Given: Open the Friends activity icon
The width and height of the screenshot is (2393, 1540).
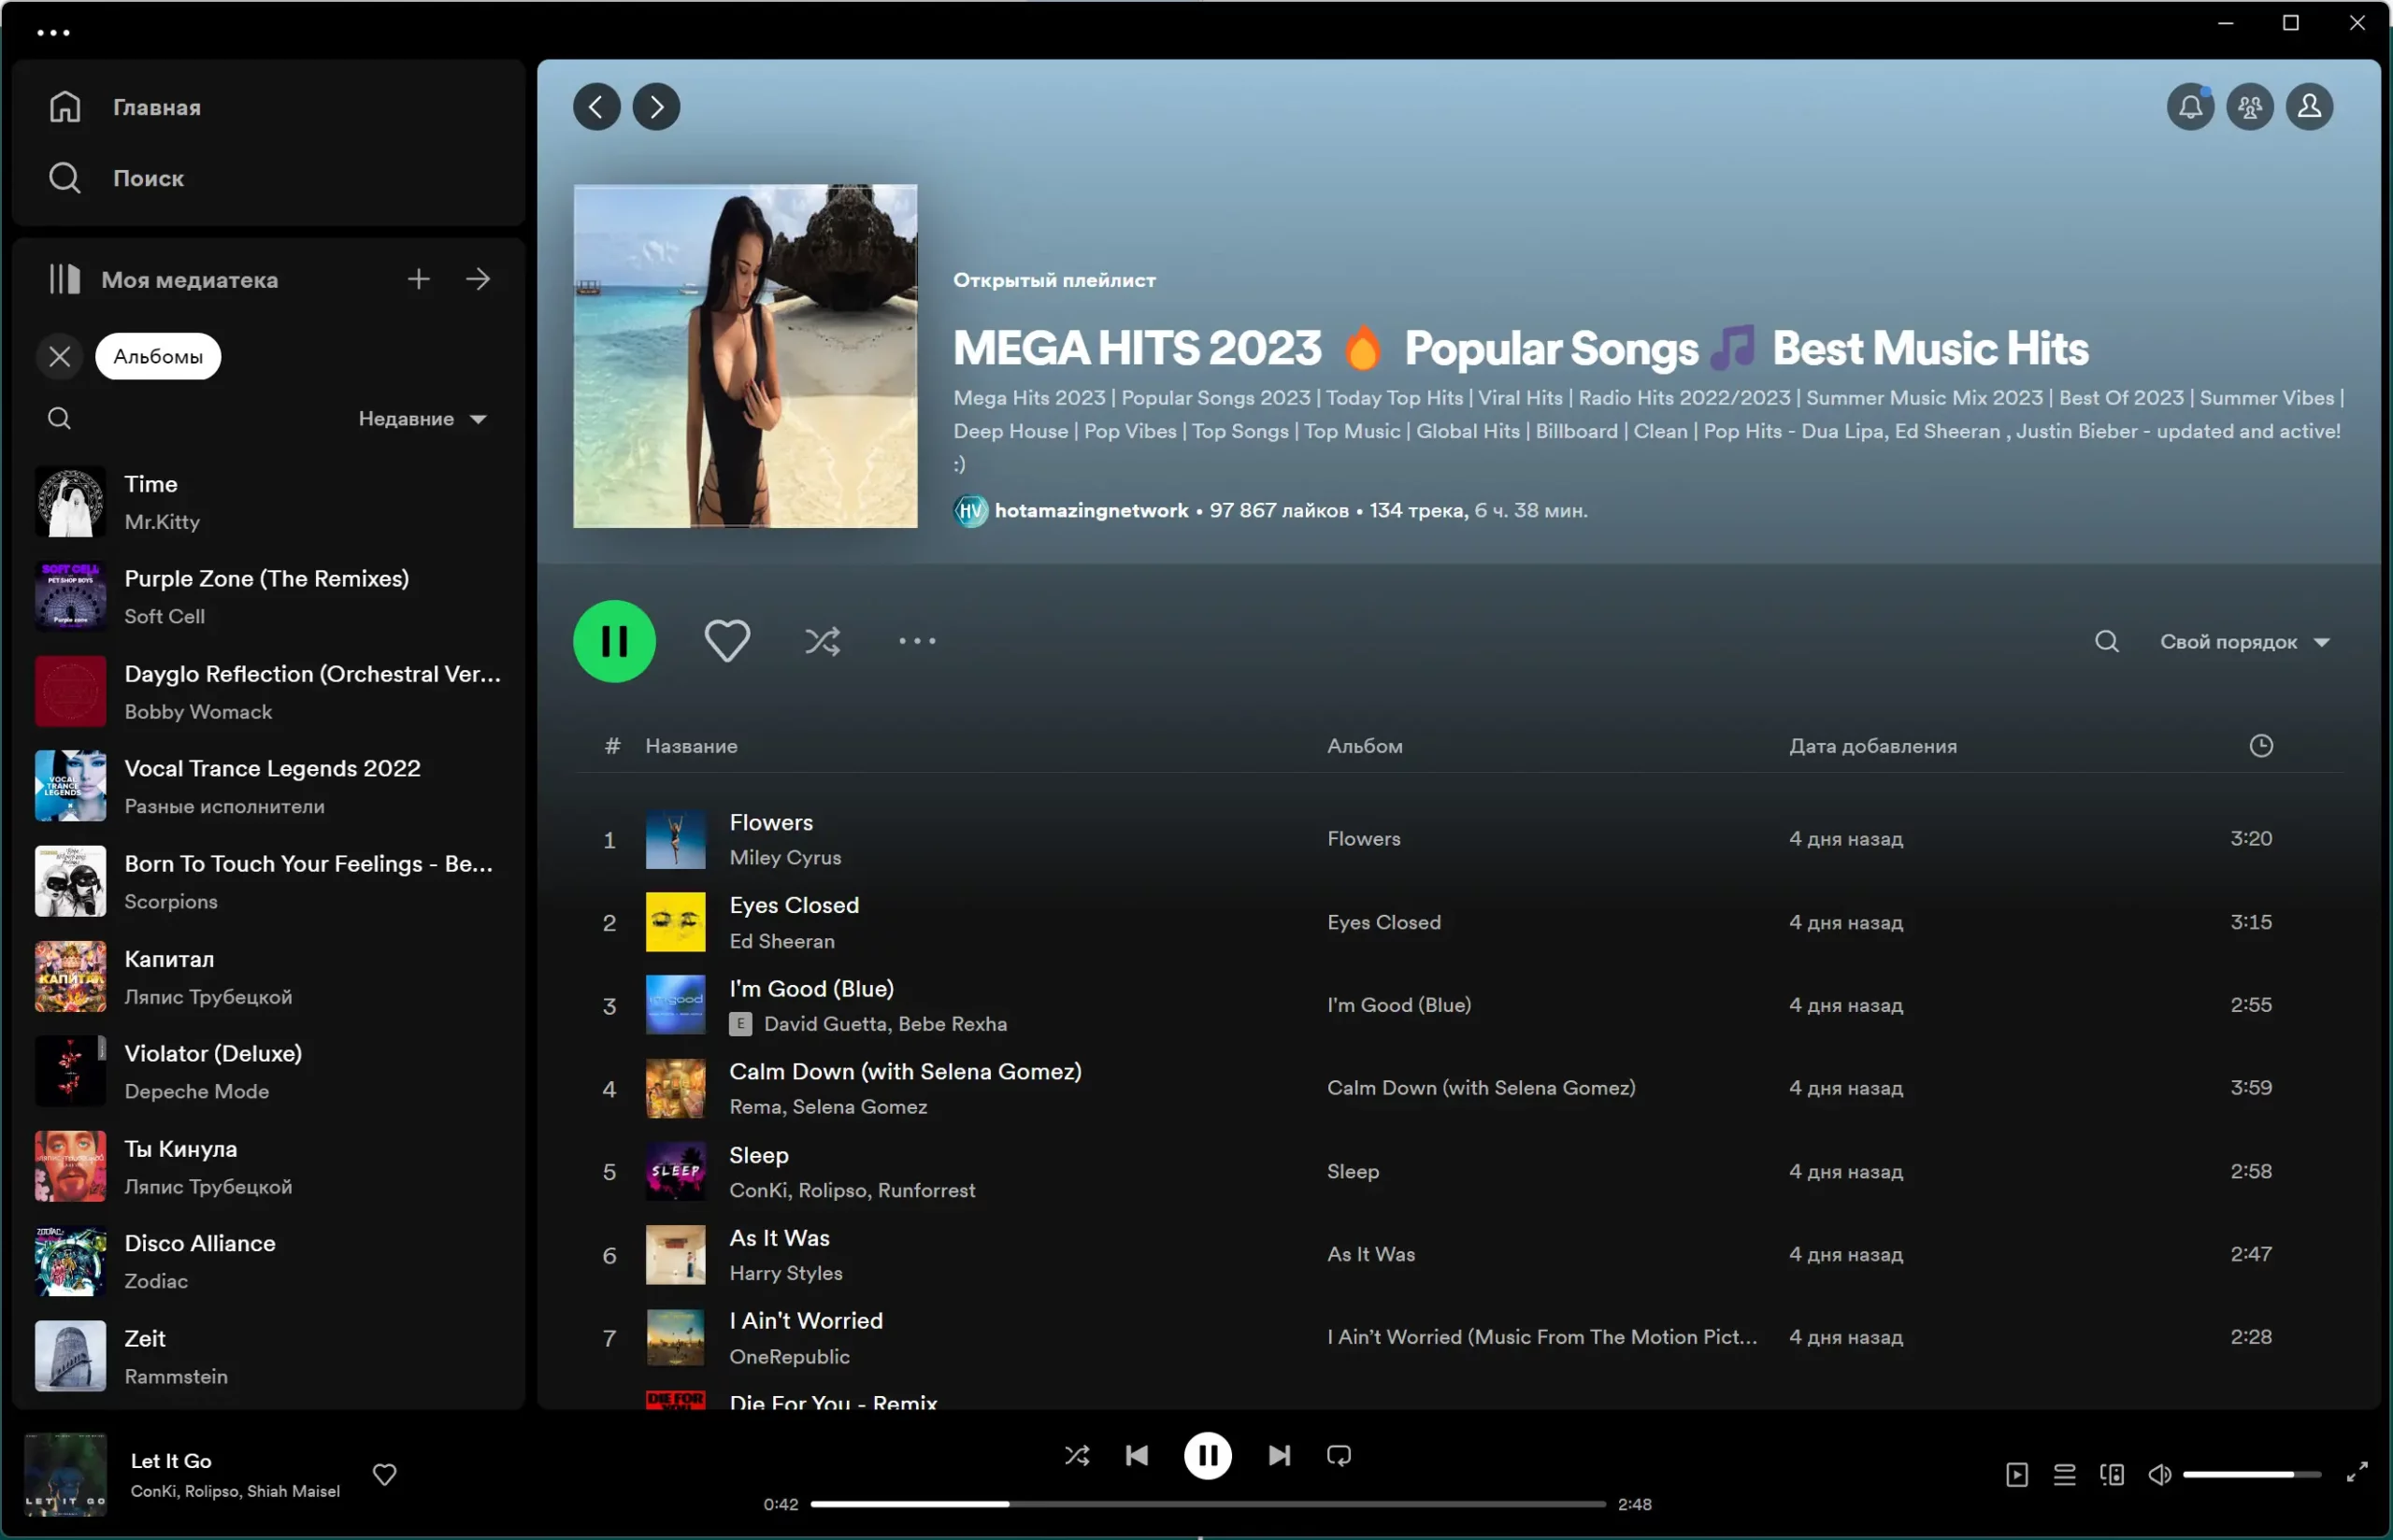Looking at the screenshot, I should 2249,107.
